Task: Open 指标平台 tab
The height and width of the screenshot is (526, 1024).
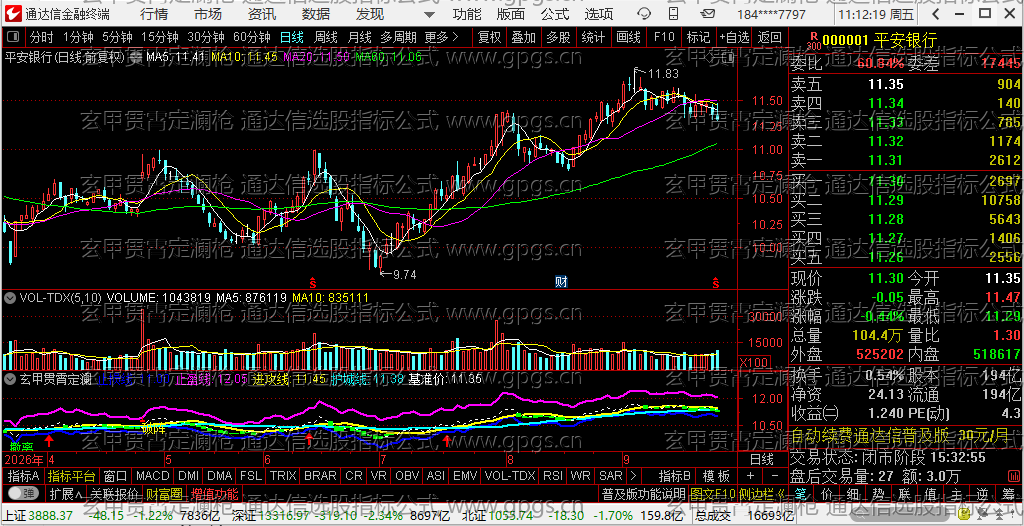Action: click(x=72, y=475)
